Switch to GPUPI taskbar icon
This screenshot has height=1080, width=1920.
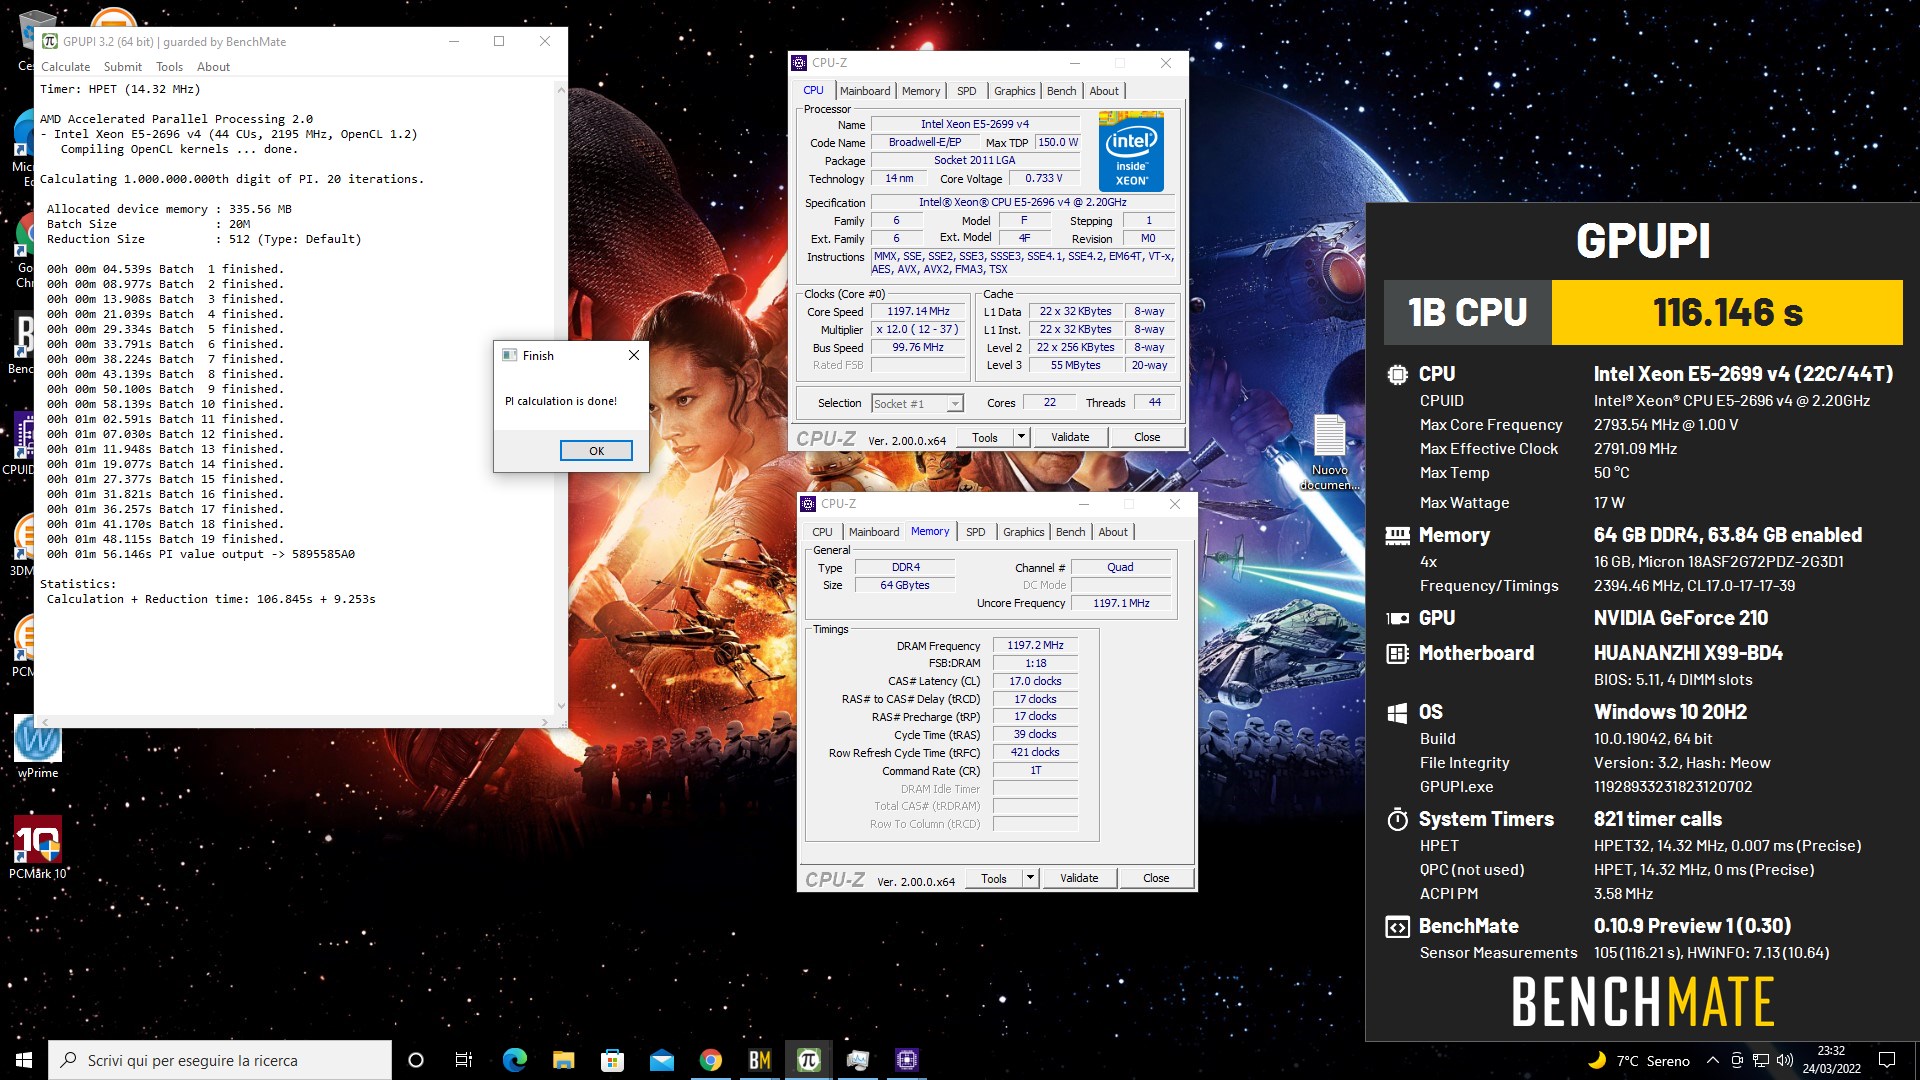(x=808, y=1060)
